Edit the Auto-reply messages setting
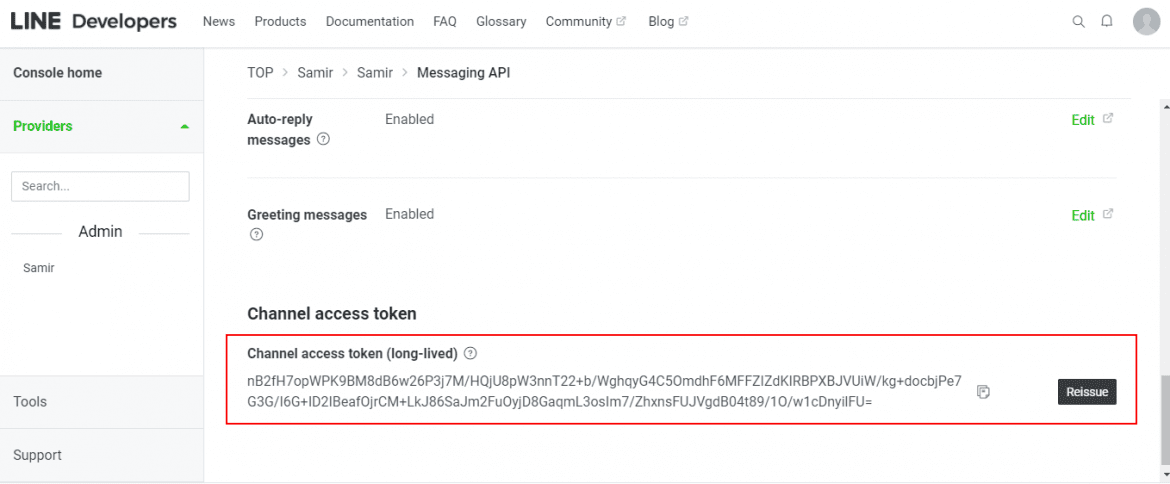Viewport: 1170px width, 484px height. tap(1083, 120)
